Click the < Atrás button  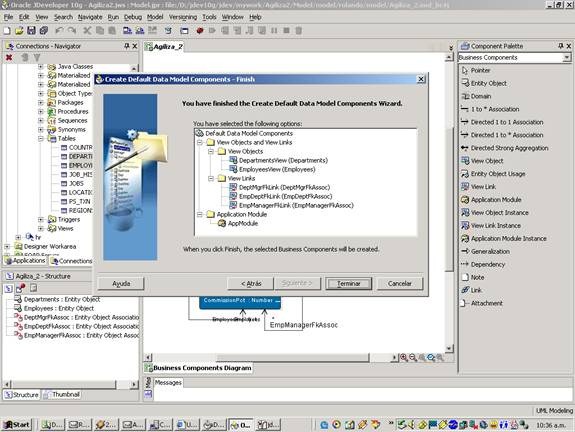click(251, 283)
